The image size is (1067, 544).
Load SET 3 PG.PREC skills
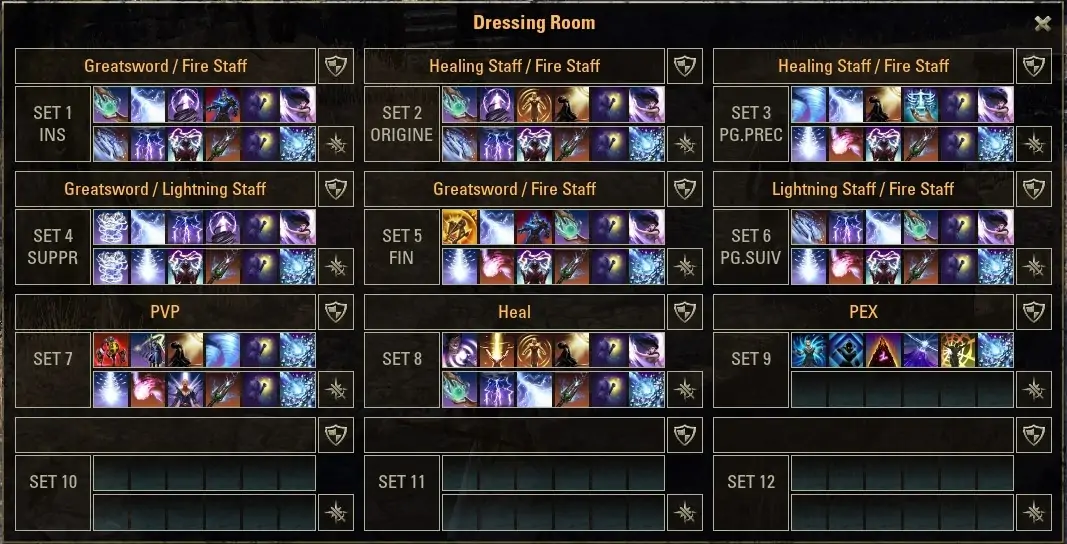751,123
